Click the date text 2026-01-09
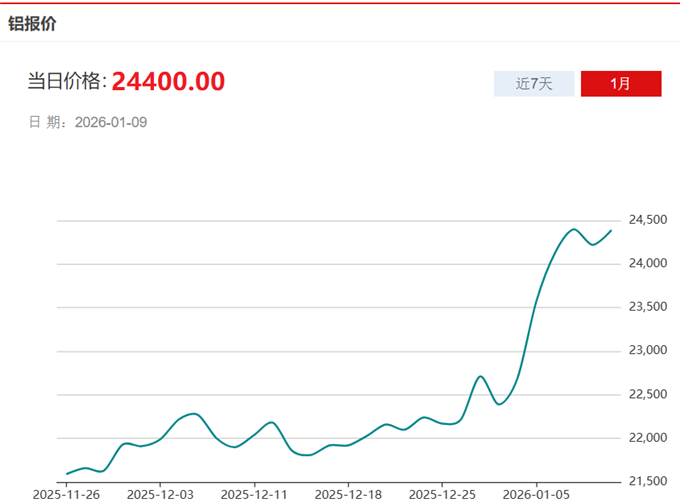This screenshot has height=502, width=680. pos(111,122)
